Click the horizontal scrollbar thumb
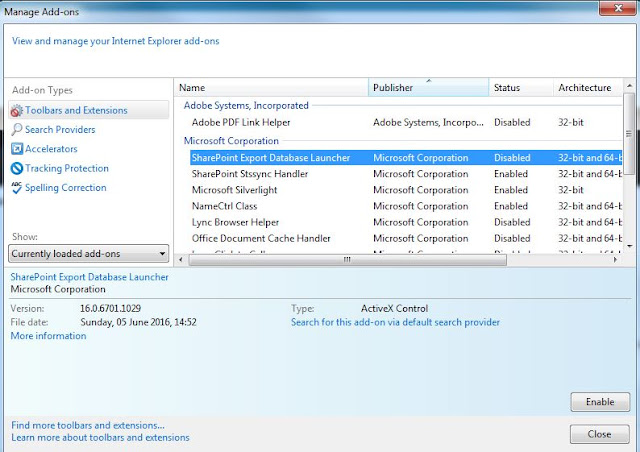The width and height of the screenshot is (640, 452). (347, 259)
